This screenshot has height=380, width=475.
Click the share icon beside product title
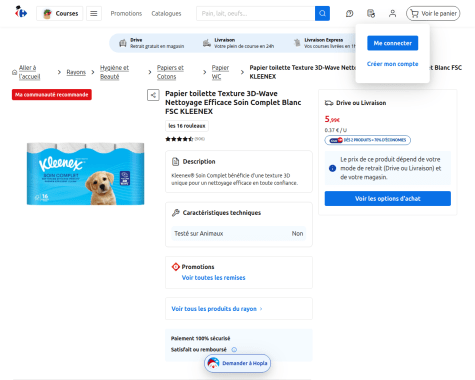click(x=153, y=95)
